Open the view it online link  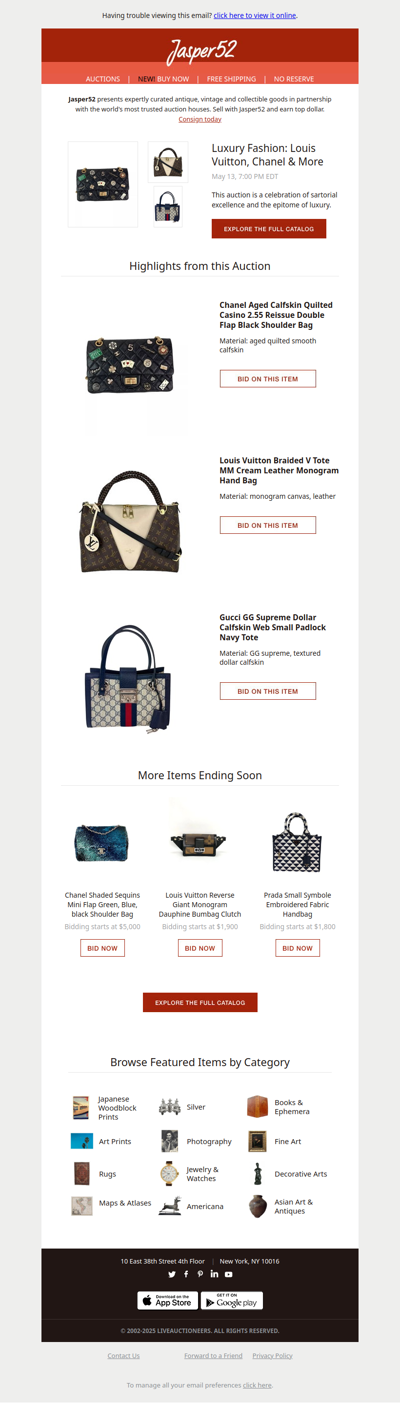[x=255, y=16]
